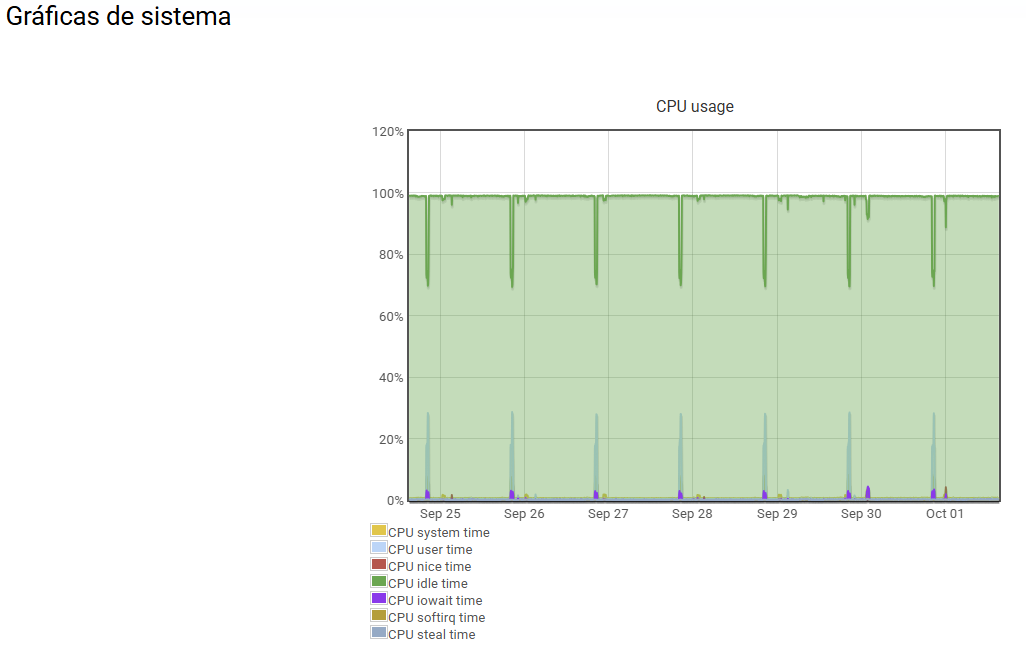
Task: Click the green CPU idle time swatch
Action: point(378,582)
